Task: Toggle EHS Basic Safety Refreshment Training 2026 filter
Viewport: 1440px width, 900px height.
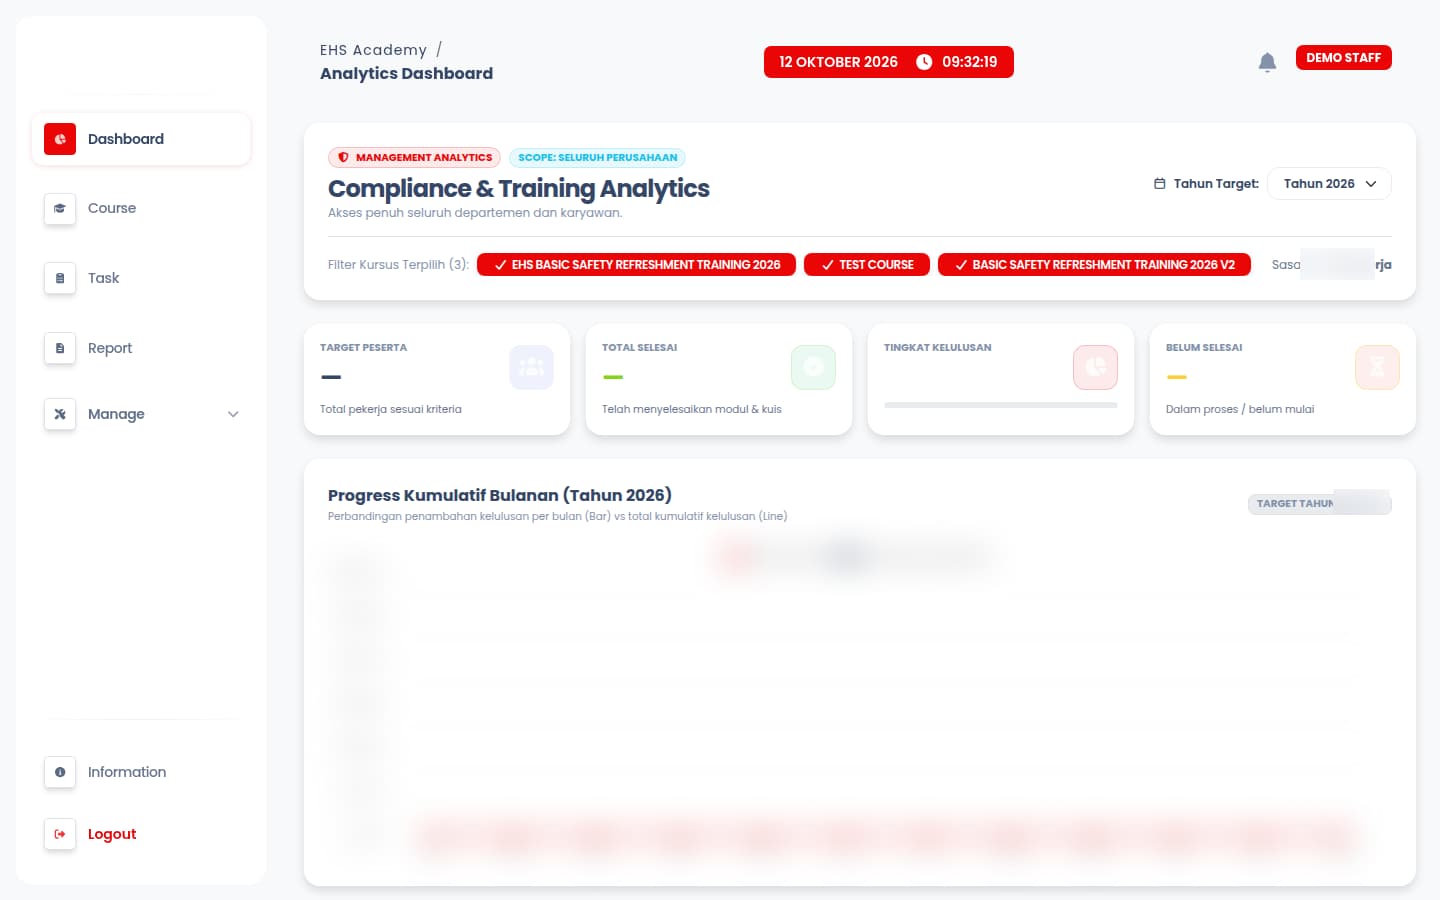Action: point(636,265)
